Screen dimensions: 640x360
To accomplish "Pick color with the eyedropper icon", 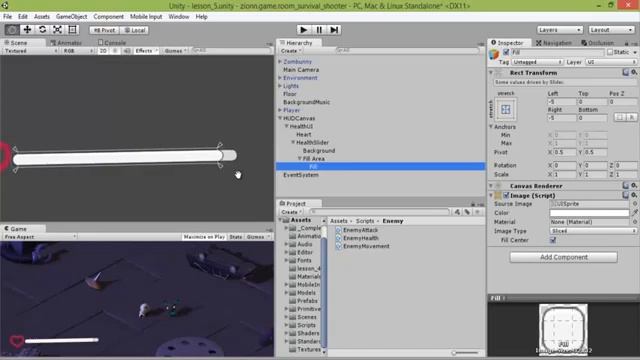I will tap(635, 213).
